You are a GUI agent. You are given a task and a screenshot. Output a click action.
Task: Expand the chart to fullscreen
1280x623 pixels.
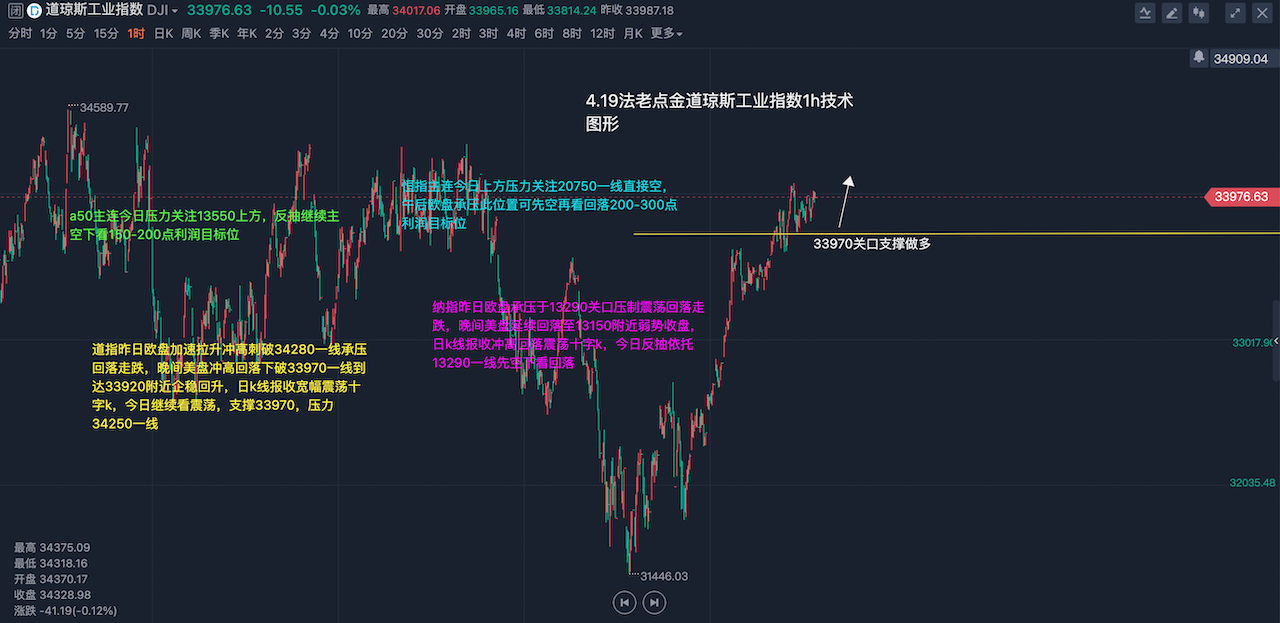[1236, 13]
